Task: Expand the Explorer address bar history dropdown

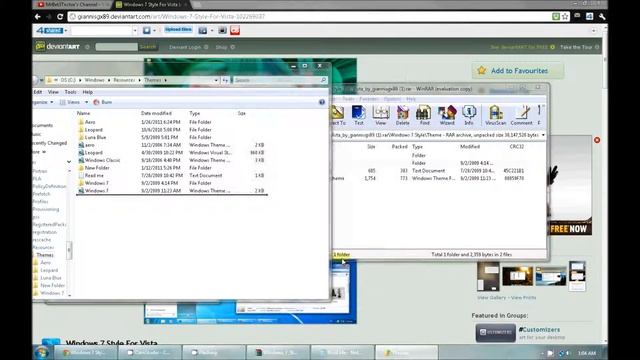Action: [216, 80]
